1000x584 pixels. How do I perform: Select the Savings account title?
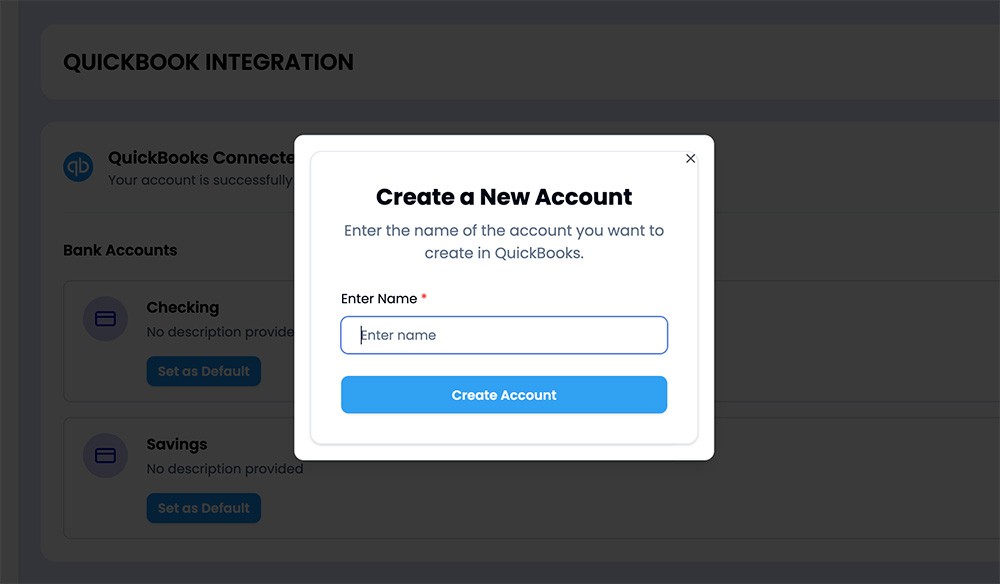click(x=177, y=444)
